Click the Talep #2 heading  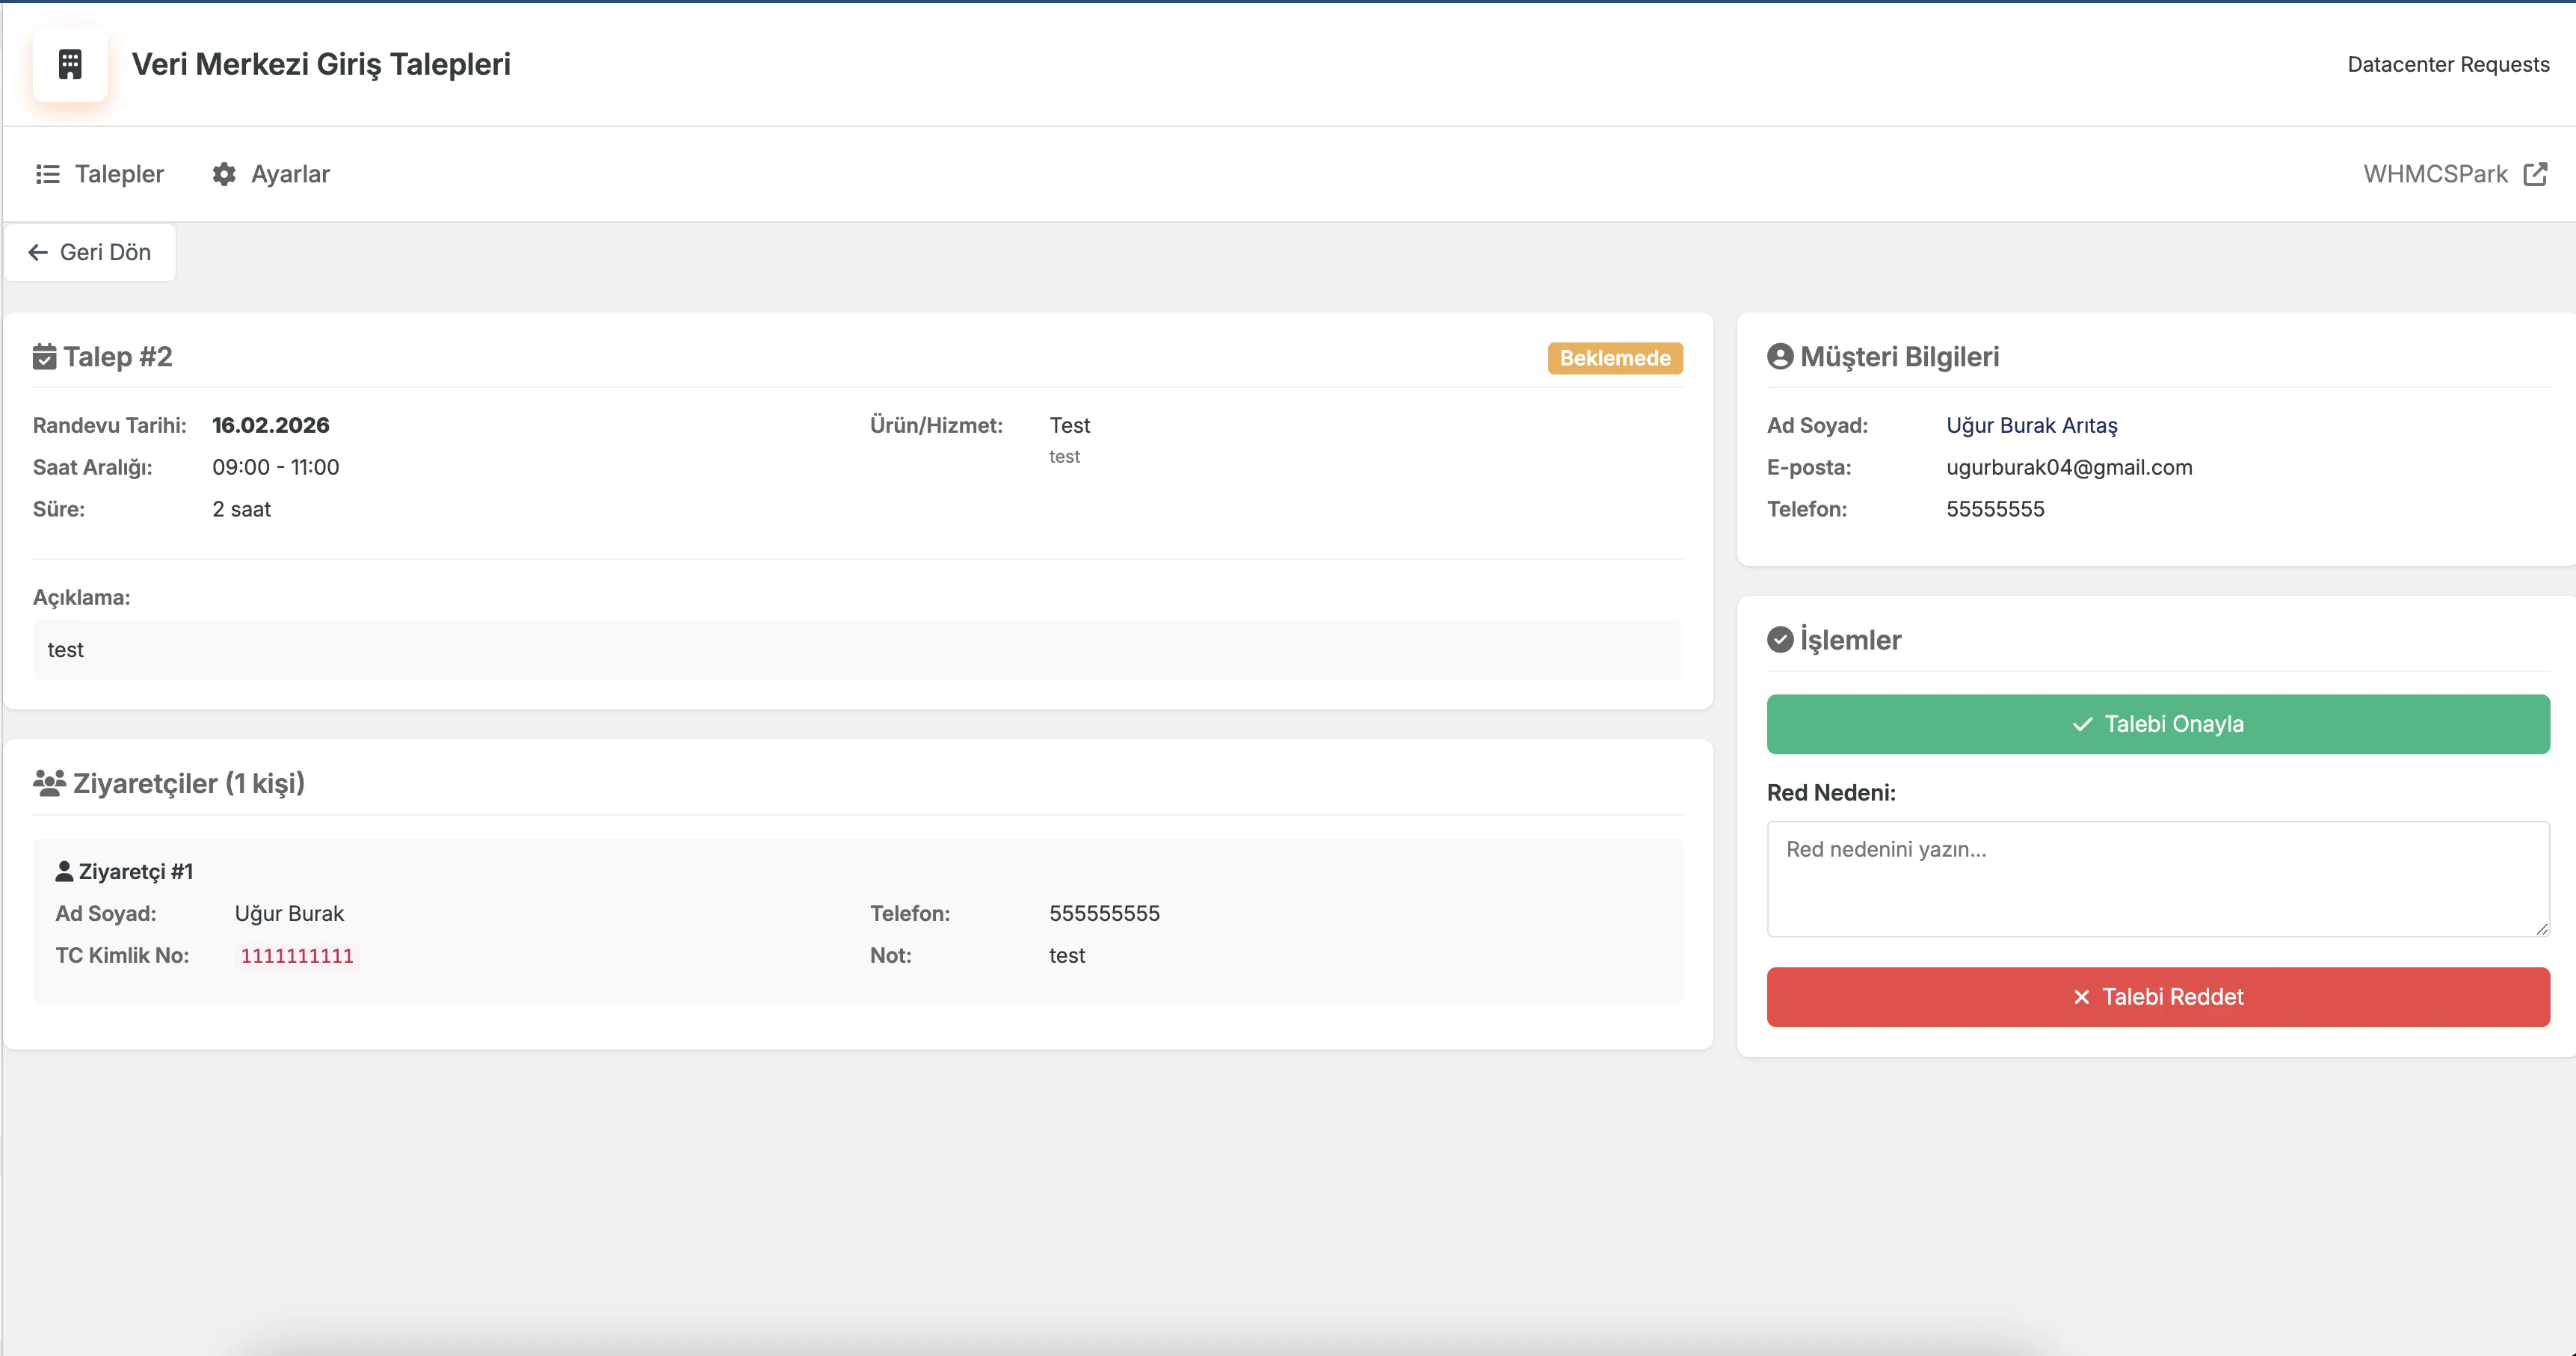118,357
